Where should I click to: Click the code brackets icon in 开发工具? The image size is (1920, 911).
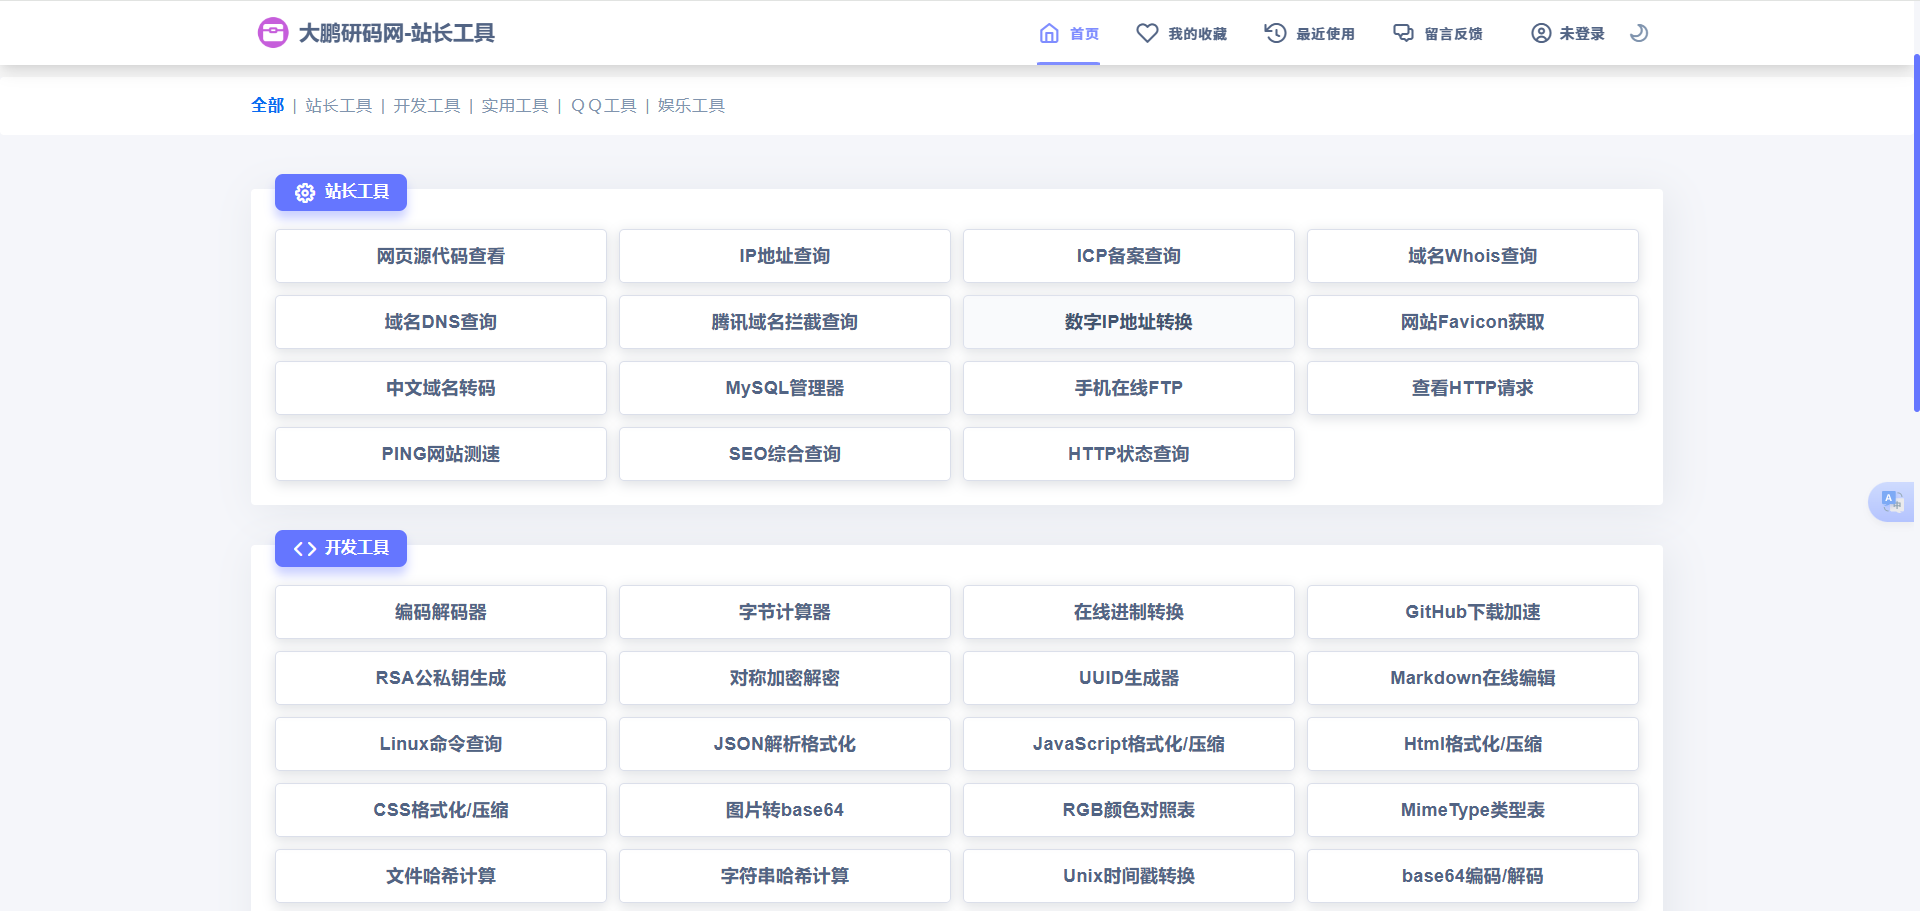(305, 548)
